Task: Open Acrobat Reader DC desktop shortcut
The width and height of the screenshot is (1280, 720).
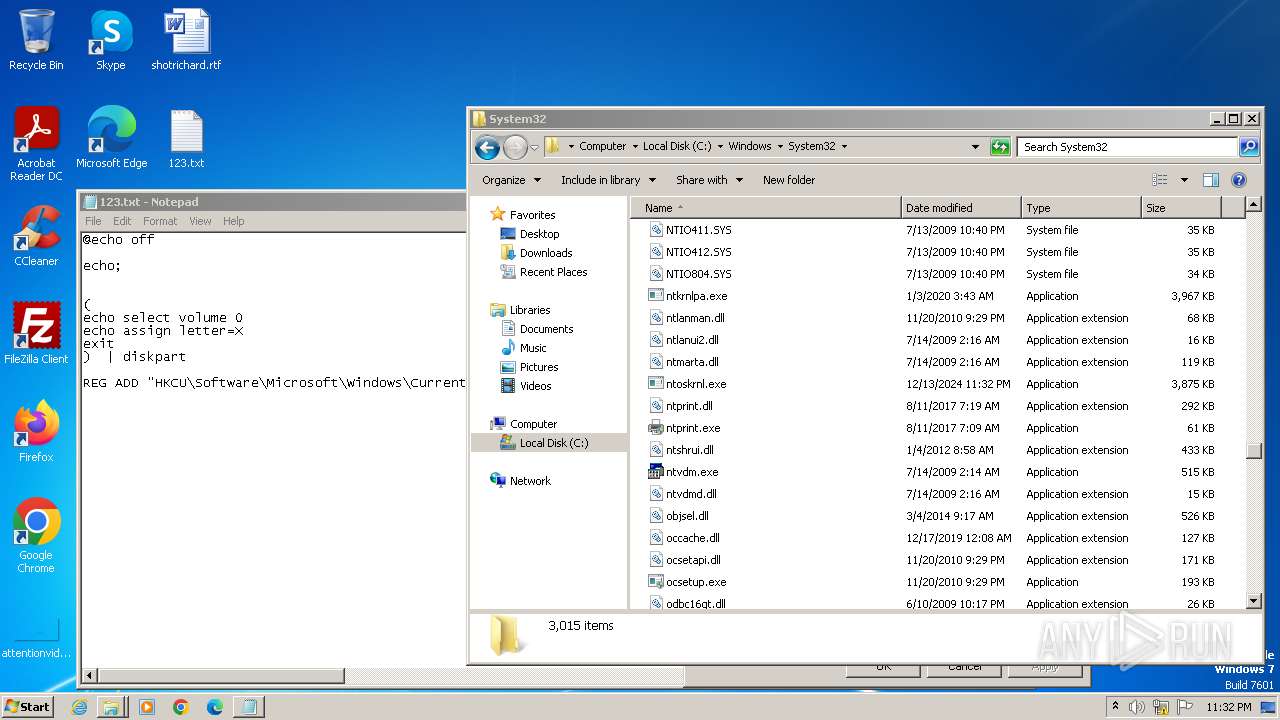Action: click(x=36, y=144)
